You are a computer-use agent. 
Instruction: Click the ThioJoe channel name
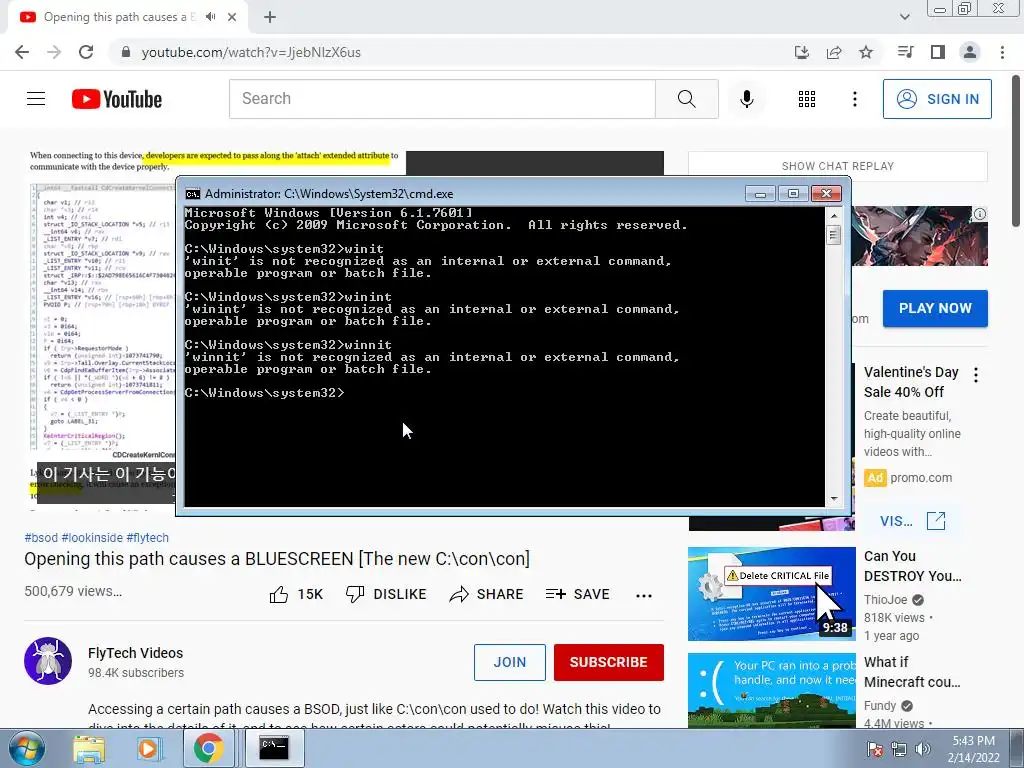click(886, 600)
